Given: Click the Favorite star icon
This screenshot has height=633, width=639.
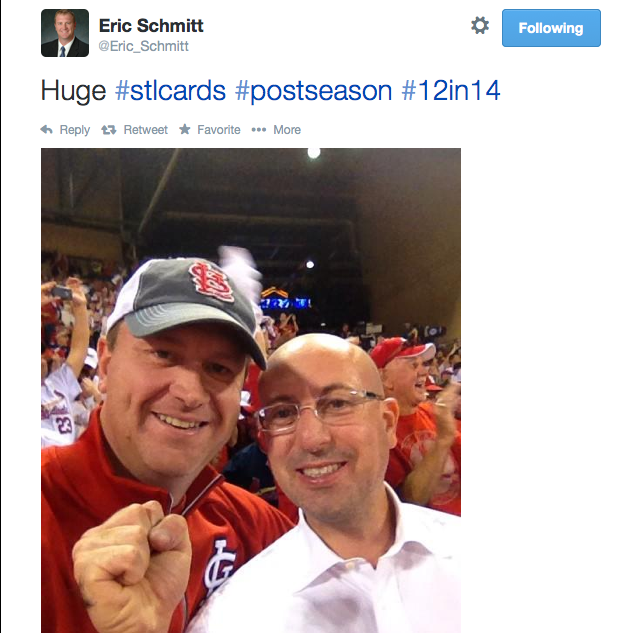Looking at the screenshot, I should pos(185,129).
